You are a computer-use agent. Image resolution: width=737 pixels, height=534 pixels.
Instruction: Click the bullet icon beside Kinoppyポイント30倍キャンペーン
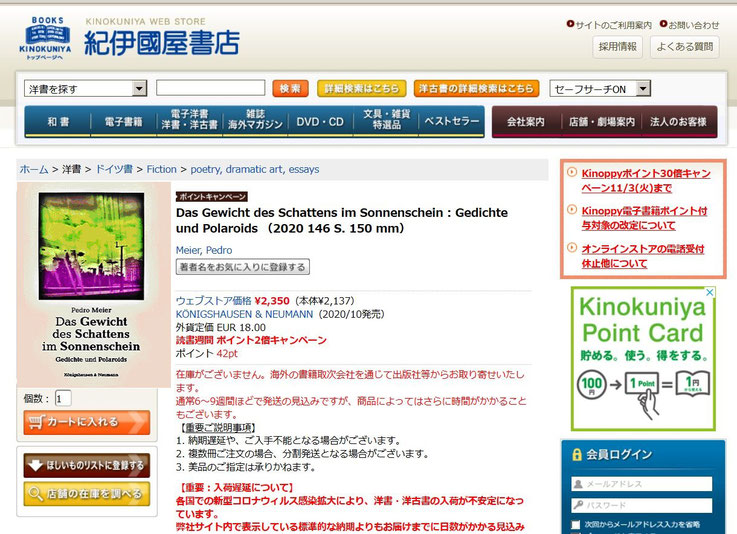click(x=572, y=173)
